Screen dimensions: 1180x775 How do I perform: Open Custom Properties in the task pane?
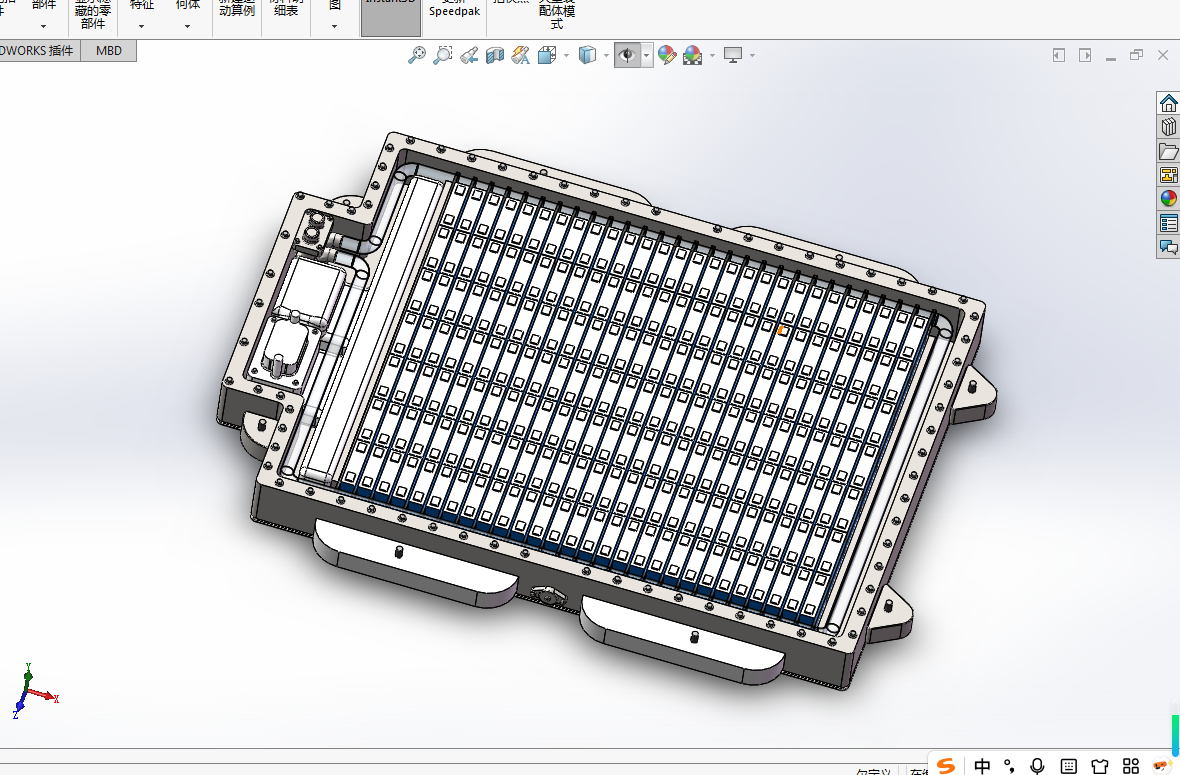[x=1168, y=223]
